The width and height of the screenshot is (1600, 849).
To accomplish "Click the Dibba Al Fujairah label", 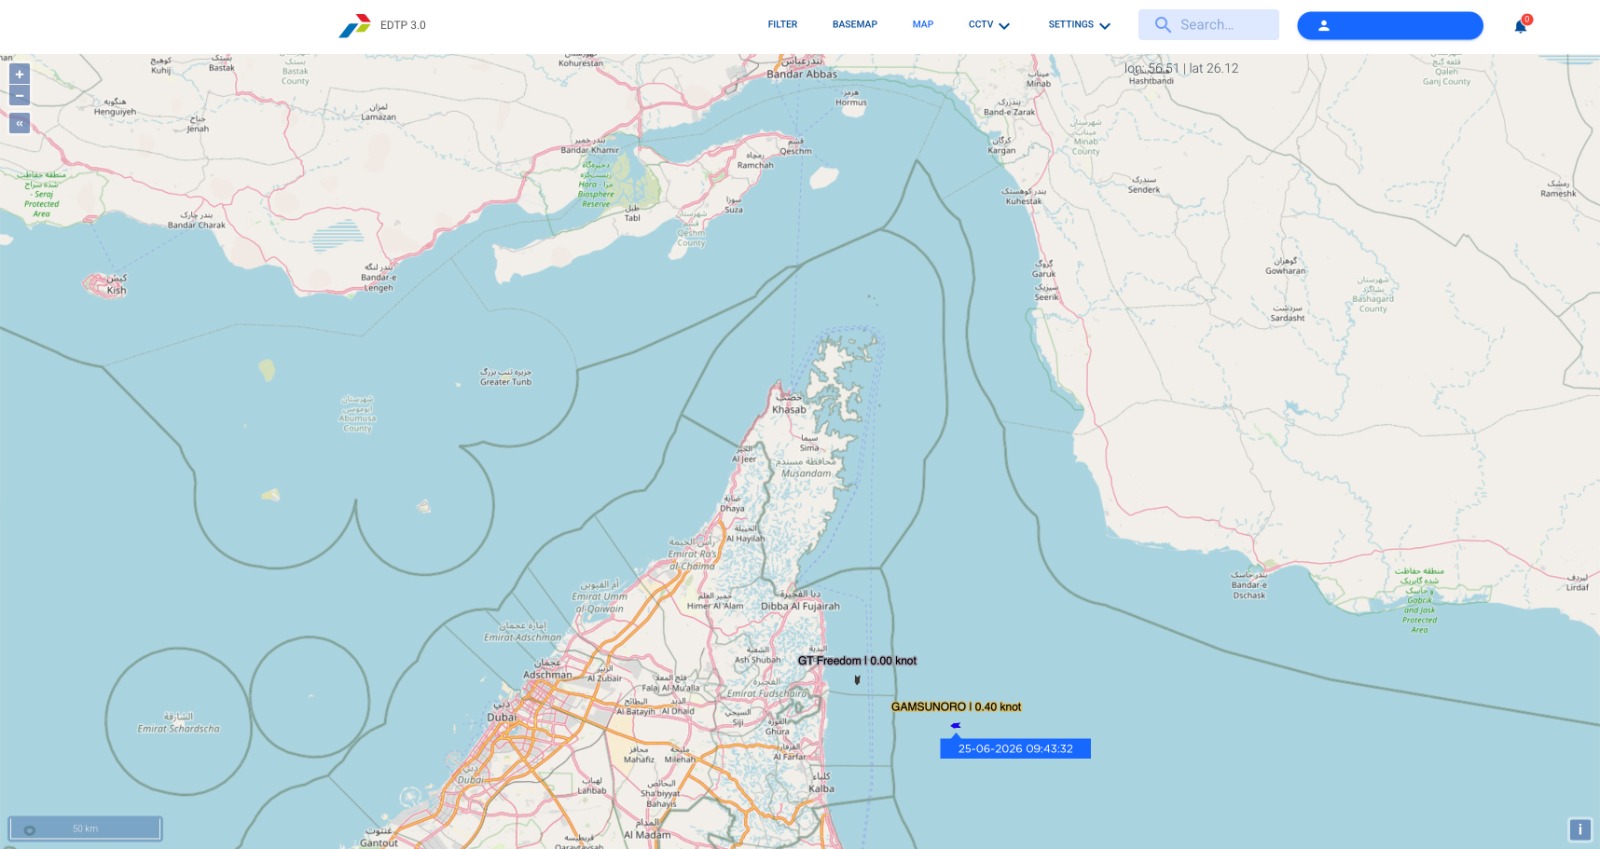I will 800,606.
